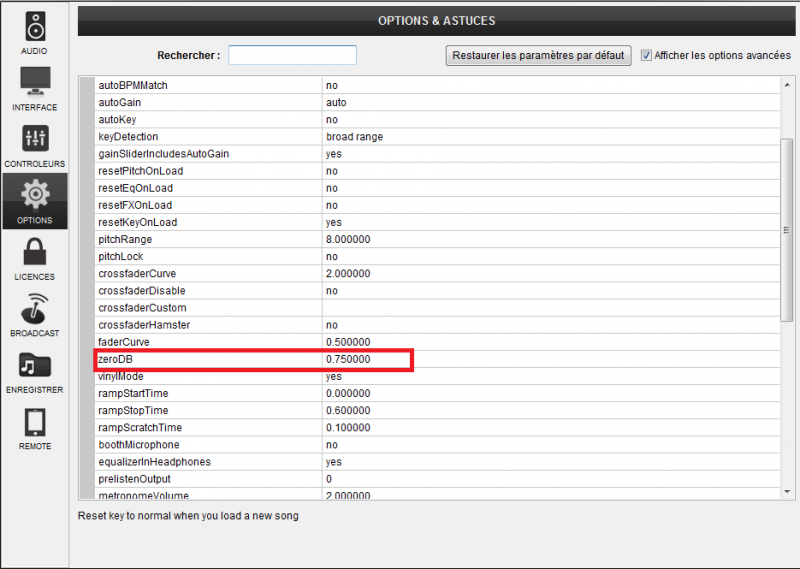Viewport: 800px width, 569px height.
Task: Open the Interface monitor icon
Action: coord(35,82)
